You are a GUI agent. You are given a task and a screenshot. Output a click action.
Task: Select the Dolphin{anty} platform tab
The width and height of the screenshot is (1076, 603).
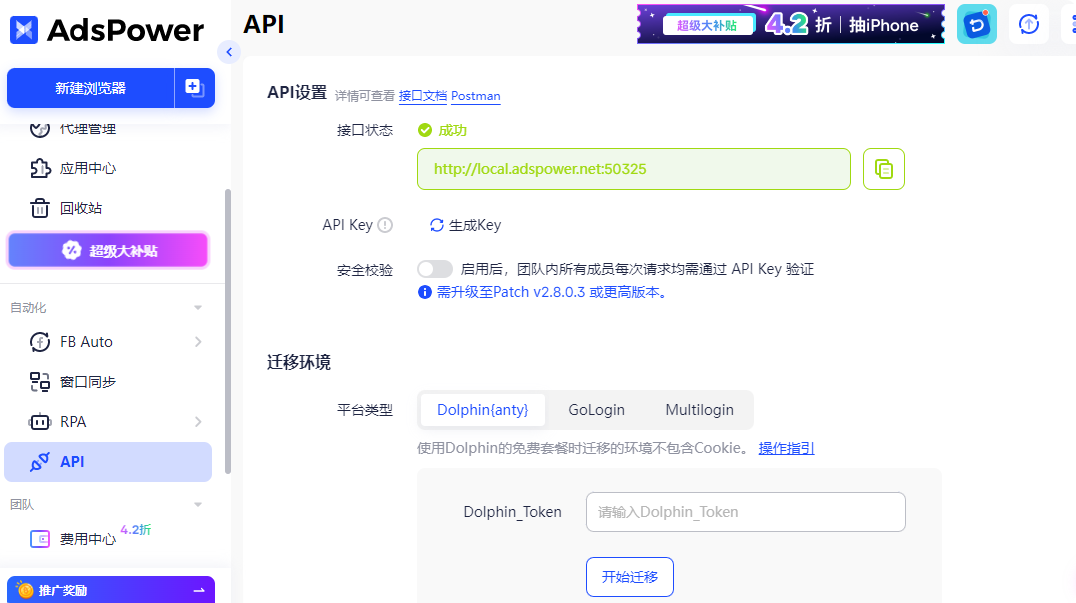click(x=482, y=410)
